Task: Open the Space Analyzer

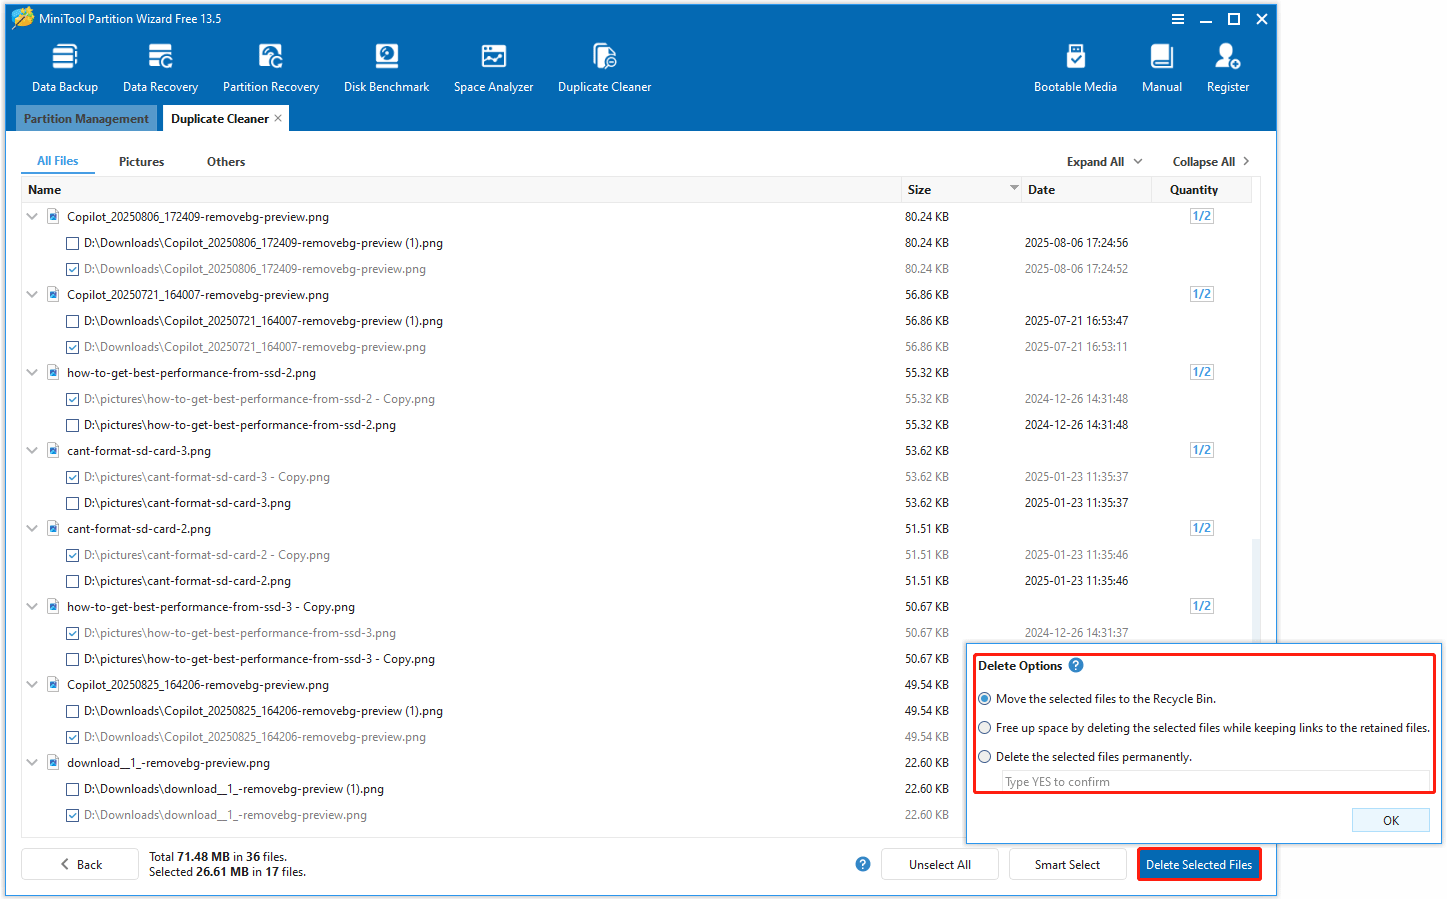Action: pyautogui.click(x=493, y=65)
